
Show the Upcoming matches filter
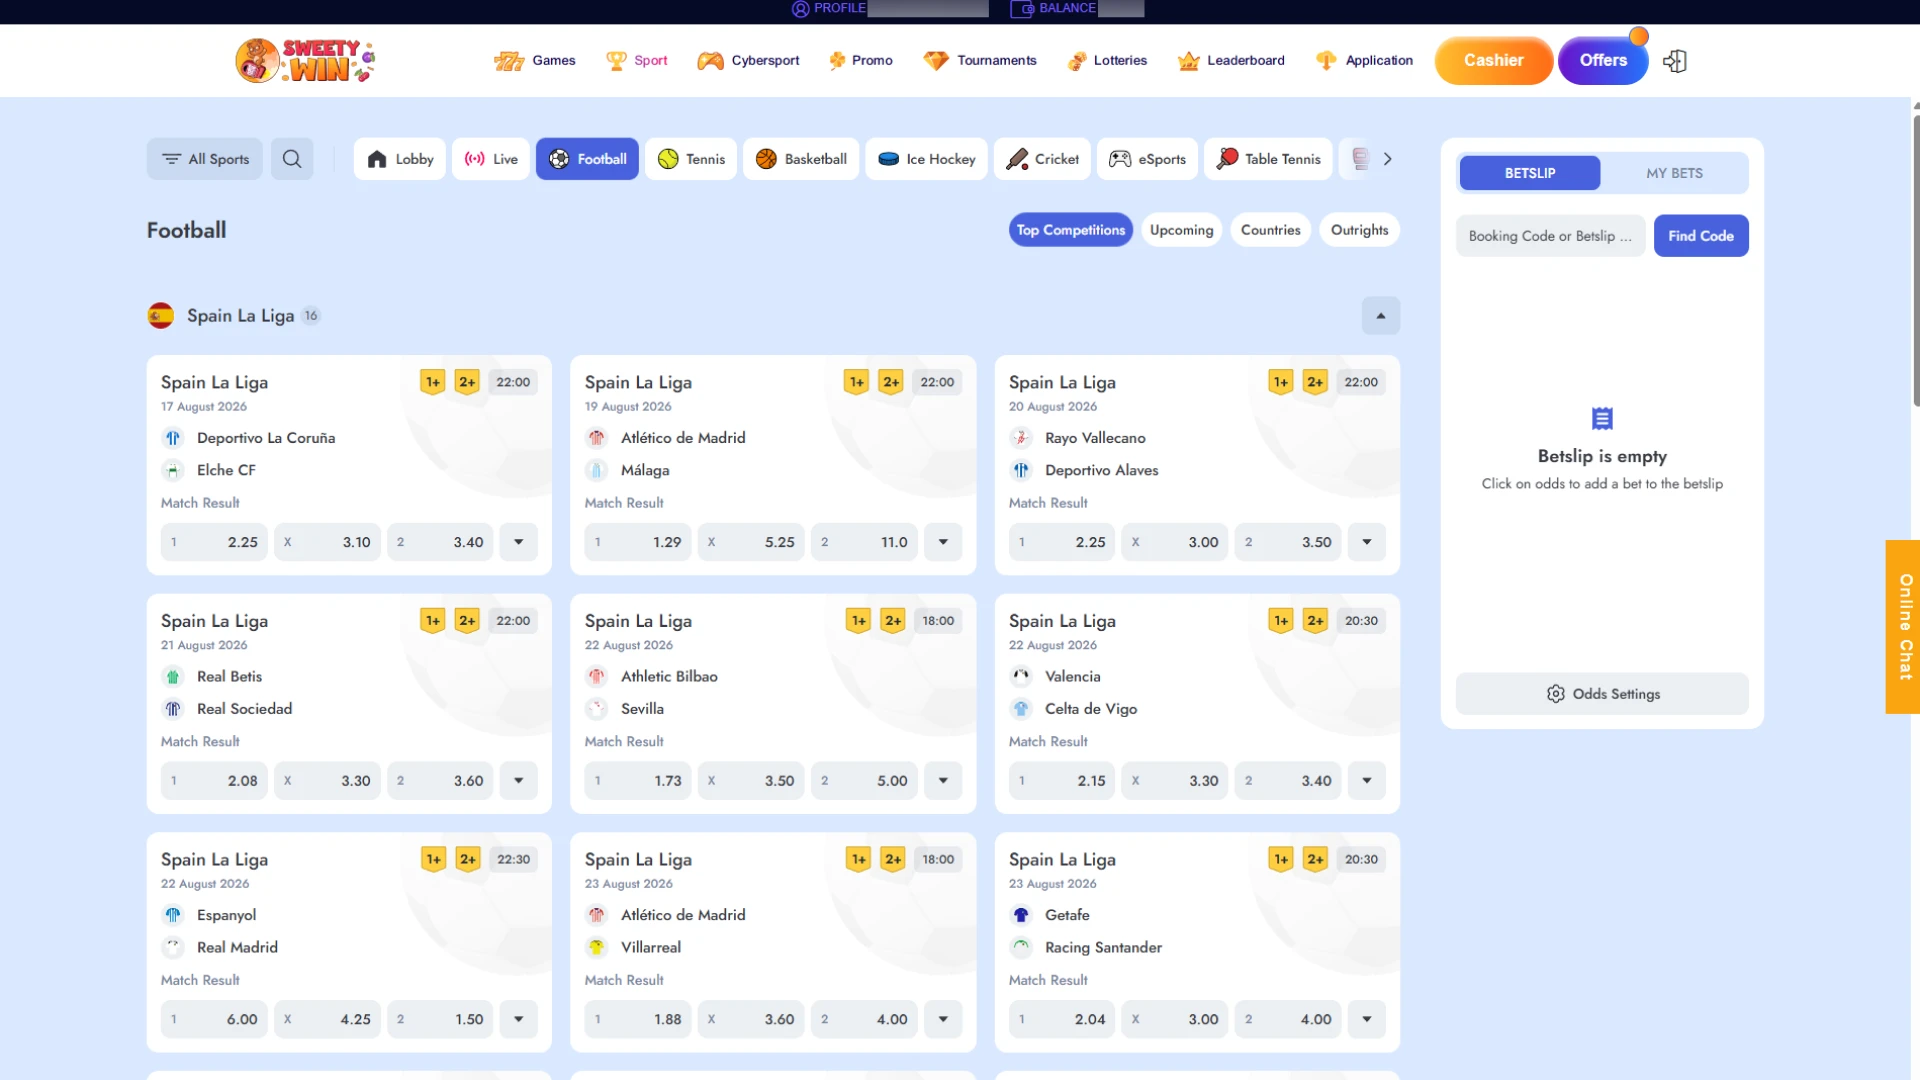coord(1181,230)
